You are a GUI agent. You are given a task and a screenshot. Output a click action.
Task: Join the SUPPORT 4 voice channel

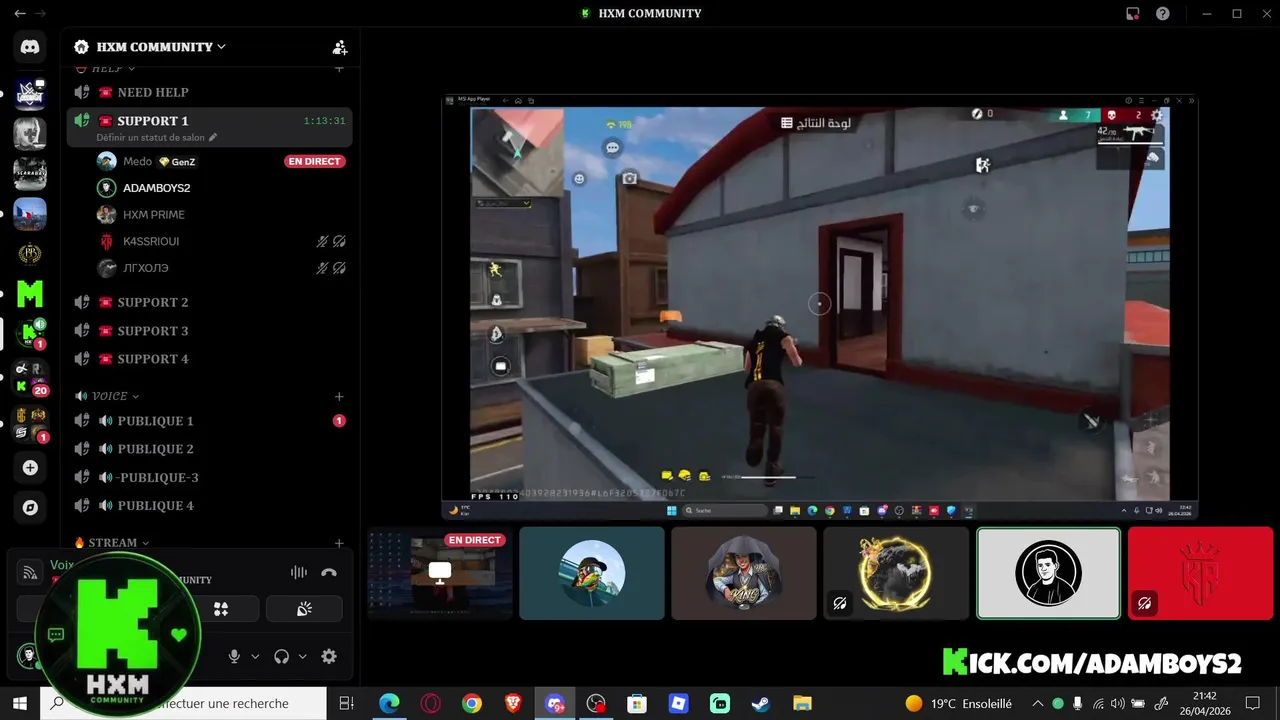click(x=209, y=359)
